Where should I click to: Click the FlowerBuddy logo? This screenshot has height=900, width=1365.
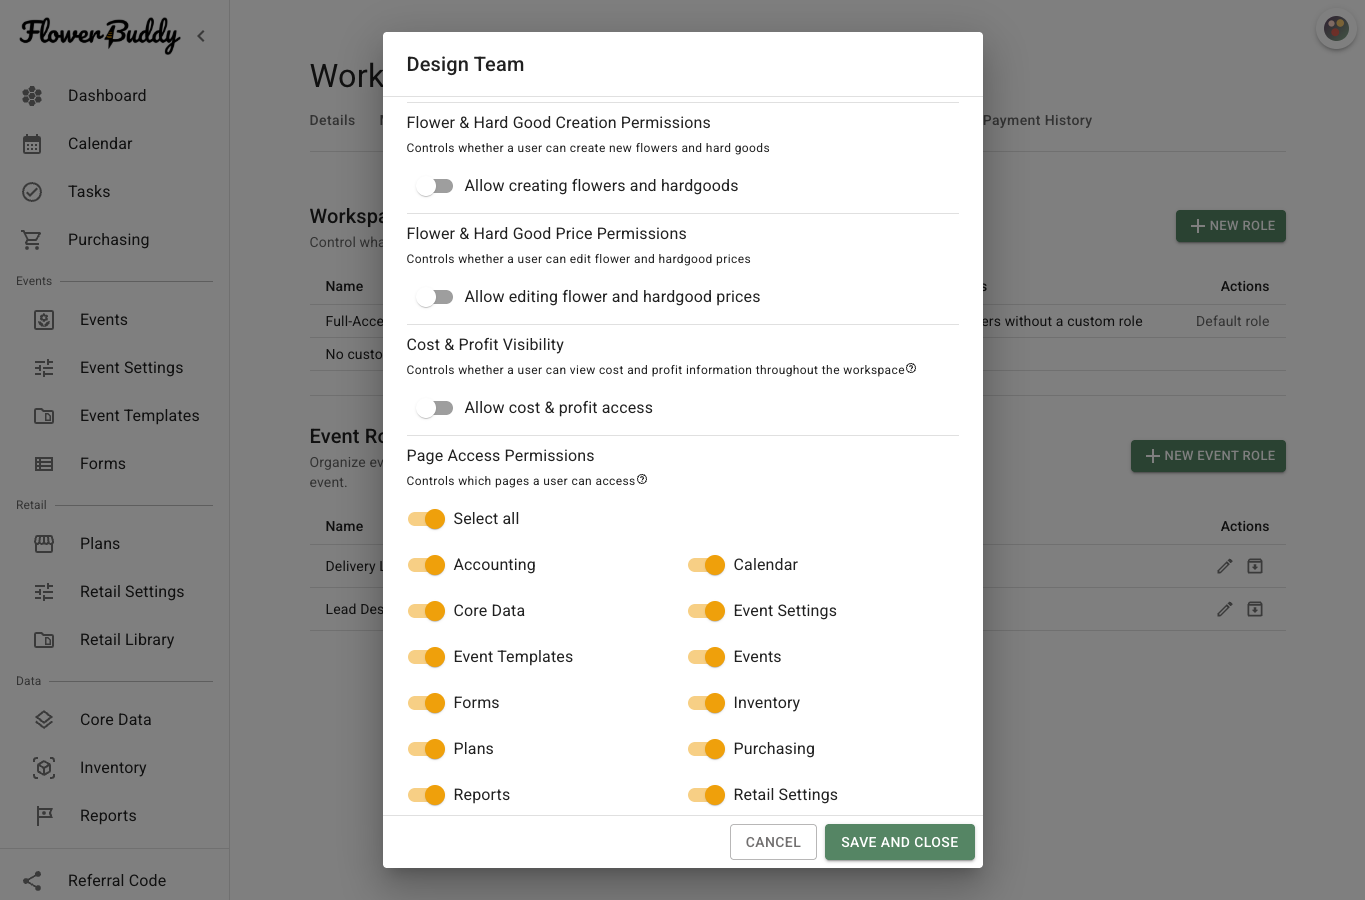[100, 35]
